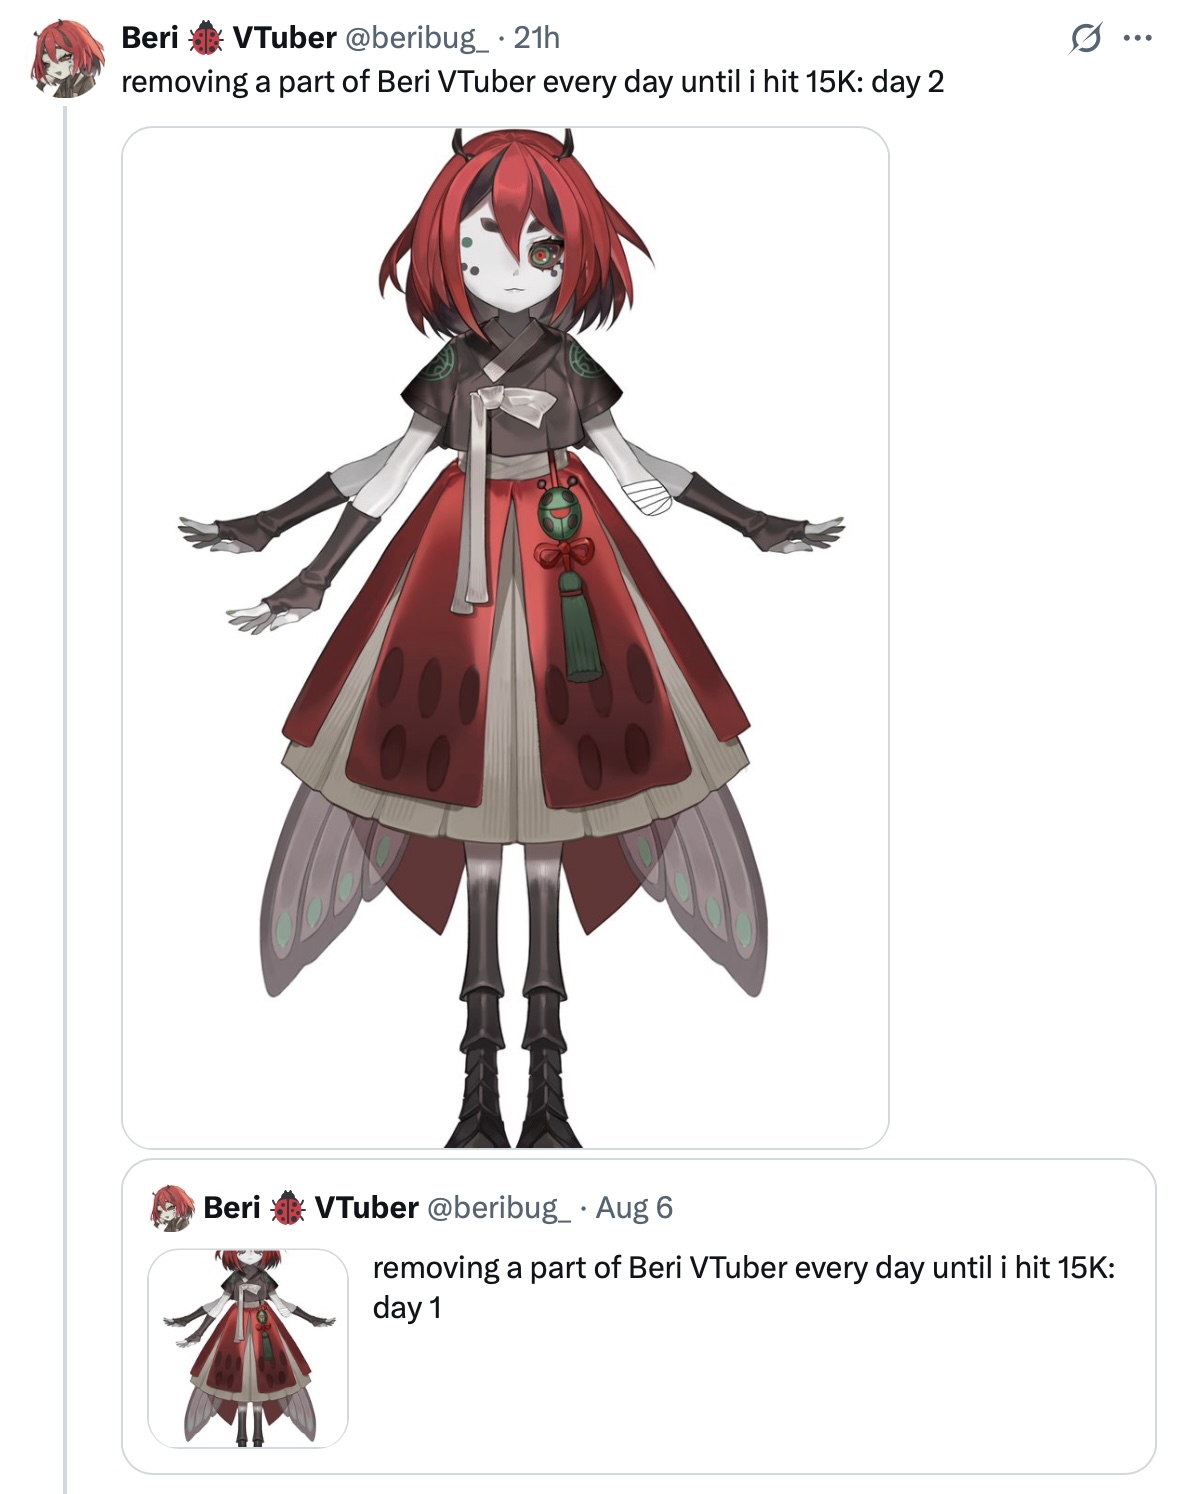Click the day 2 tweet text
Screen dimensions: 1180x1494
532,81
